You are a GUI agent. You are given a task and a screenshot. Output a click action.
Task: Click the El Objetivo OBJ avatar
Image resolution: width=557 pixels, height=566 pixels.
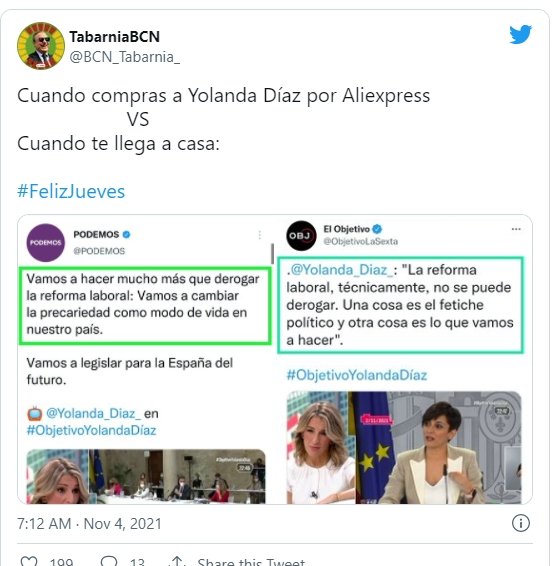[301, 236]
